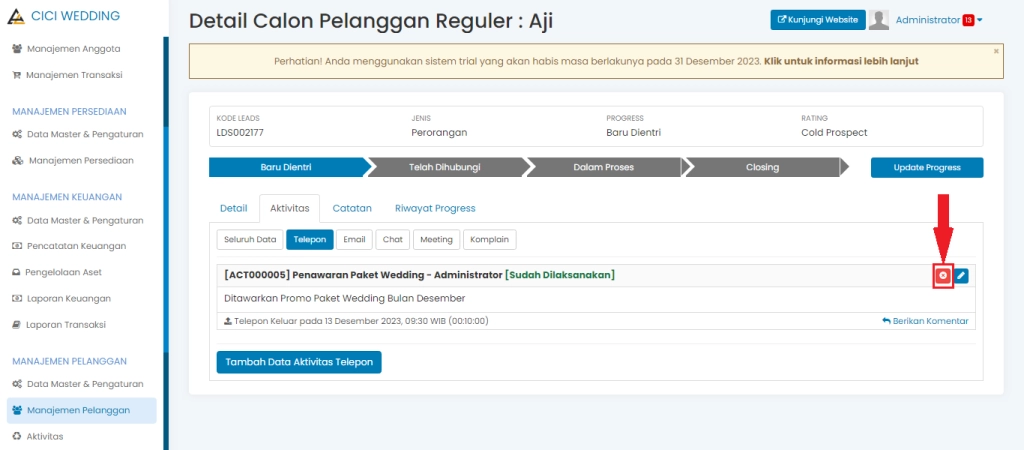This screenshot has height=450, width=1024.
Task: Open Manajemen Anggota in sidebar
Action: click(x=73, y=48)
